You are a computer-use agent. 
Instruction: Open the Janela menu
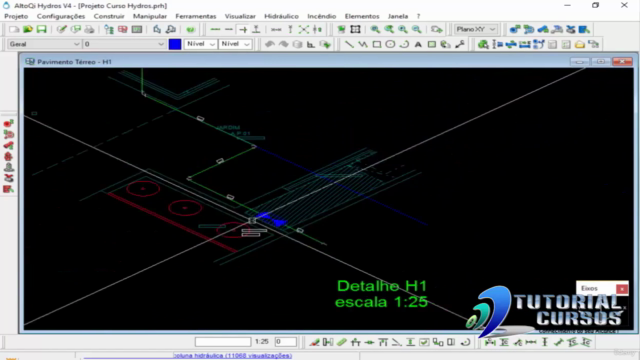[x=398, y=16]
